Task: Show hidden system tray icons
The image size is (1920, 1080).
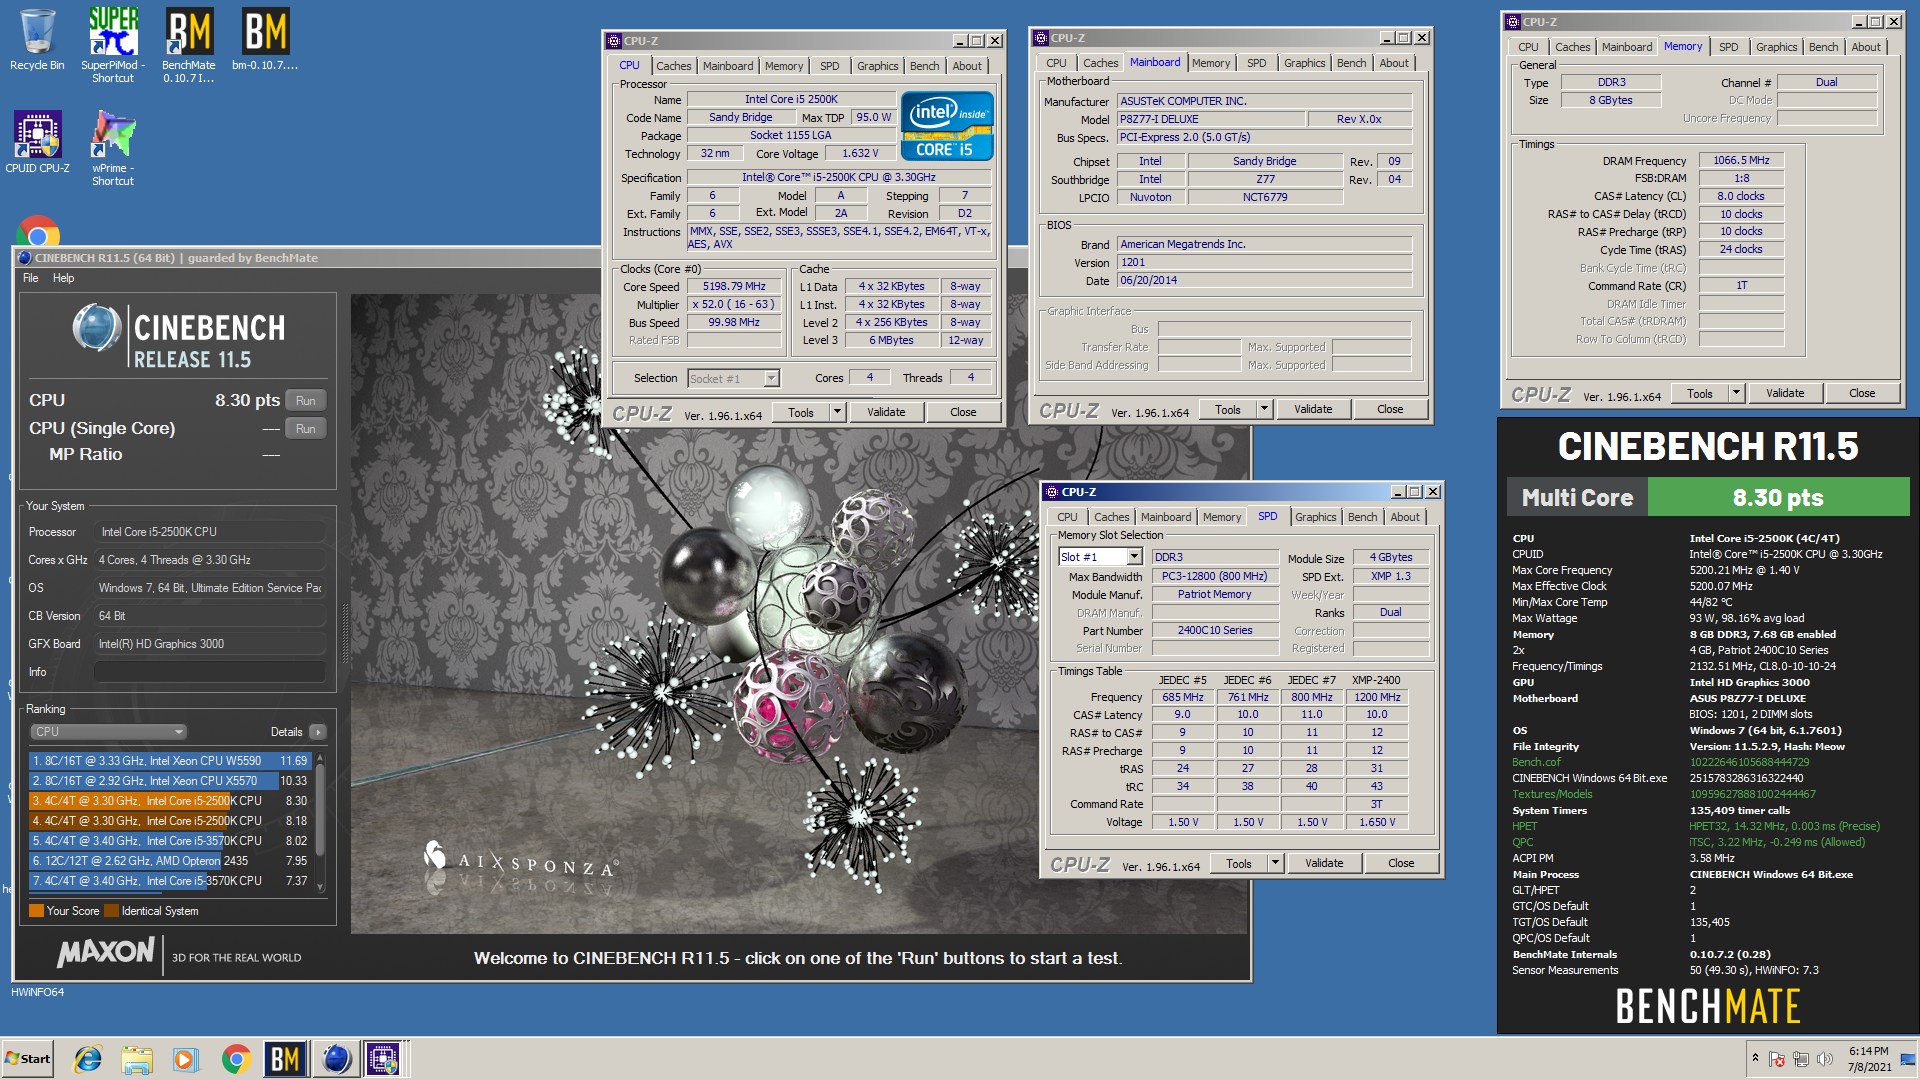Action: pos(1755,1058)
